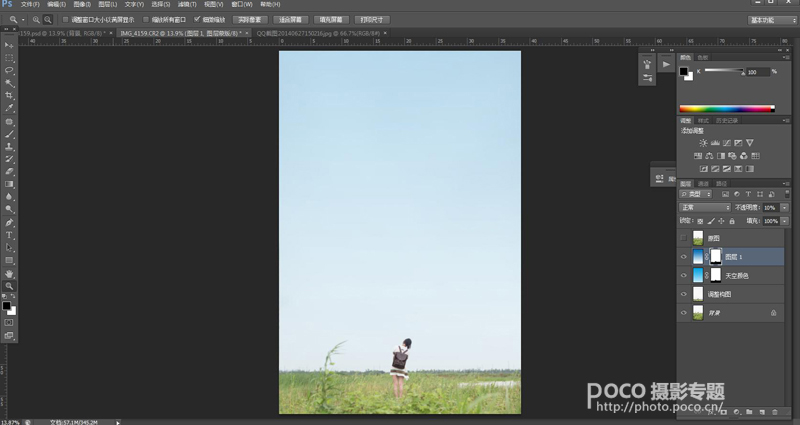Viewport: 800px width, 425px height.
Task: Select the Magic Wand tool
Action: [9, 83]
